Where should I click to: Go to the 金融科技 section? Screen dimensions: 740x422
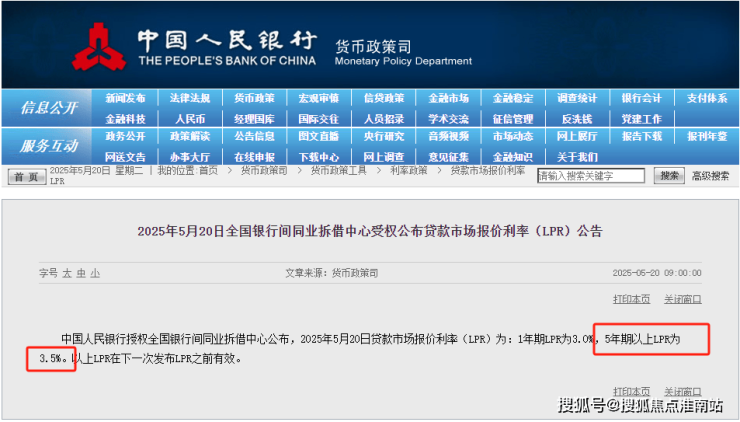point(125,119)
